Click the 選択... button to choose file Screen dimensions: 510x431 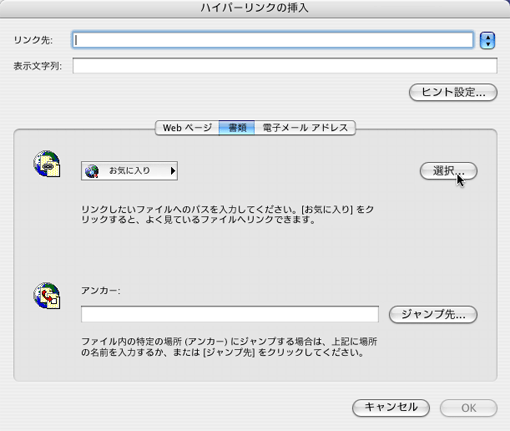[x=448, y=171]
